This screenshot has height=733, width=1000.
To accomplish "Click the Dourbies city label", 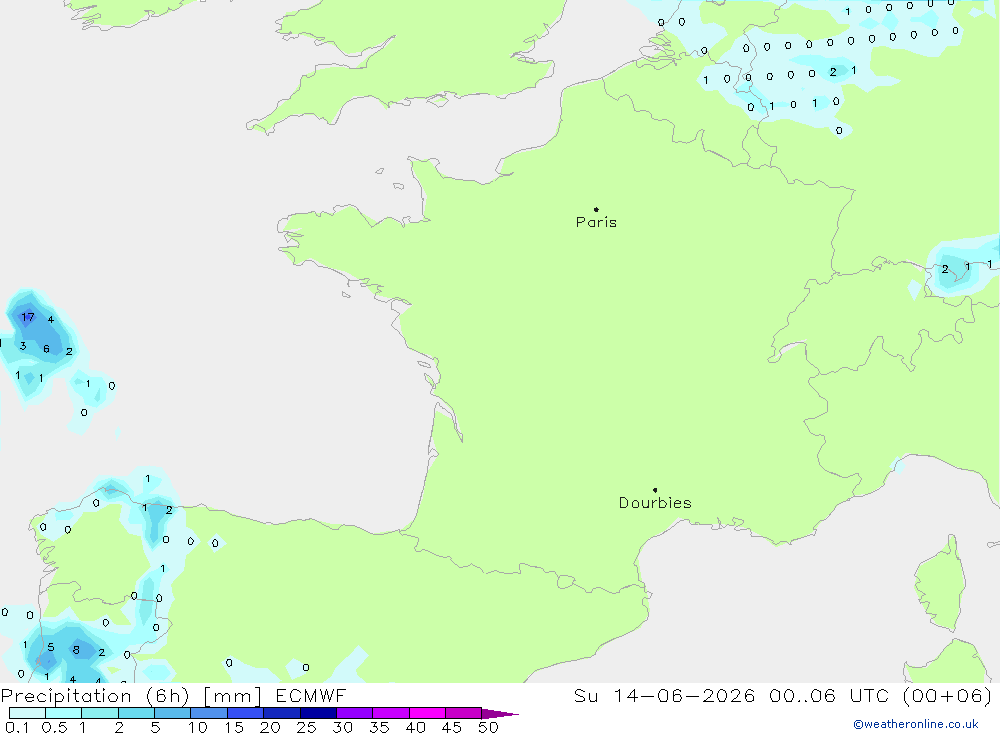I will pyautogui.click(x=655, y=503).
